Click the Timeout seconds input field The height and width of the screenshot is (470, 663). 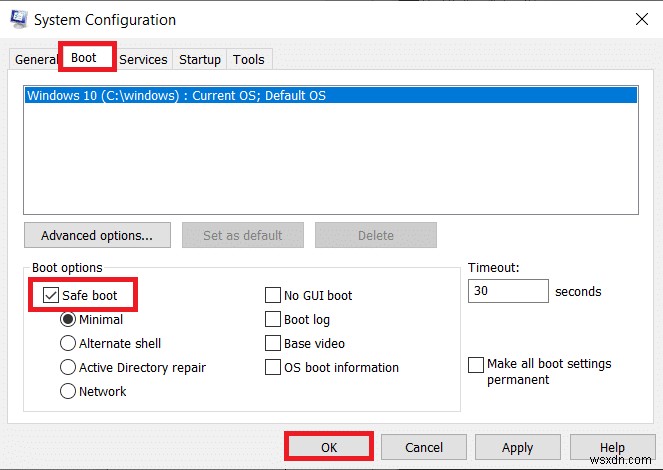point(508,292)
